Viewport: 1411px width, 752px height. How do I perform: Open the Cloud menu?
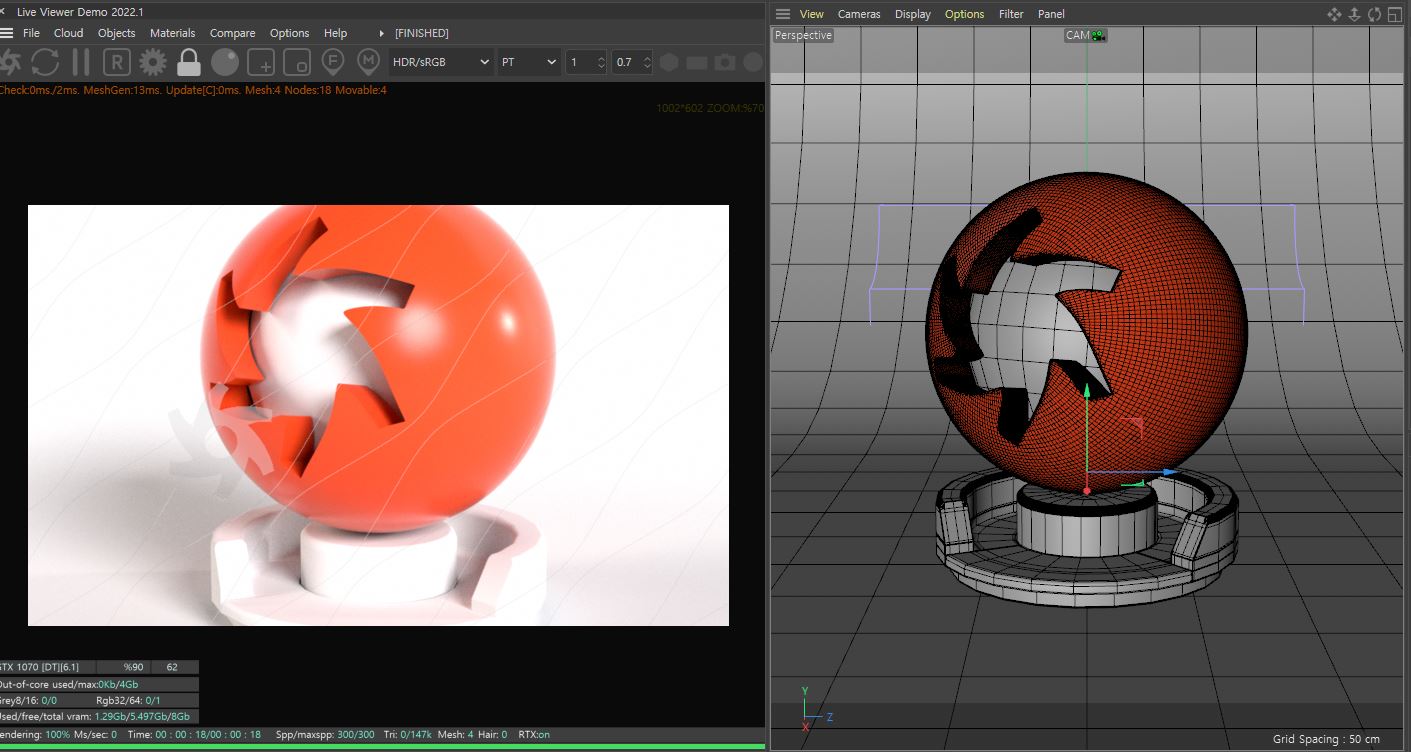(69, 33)
